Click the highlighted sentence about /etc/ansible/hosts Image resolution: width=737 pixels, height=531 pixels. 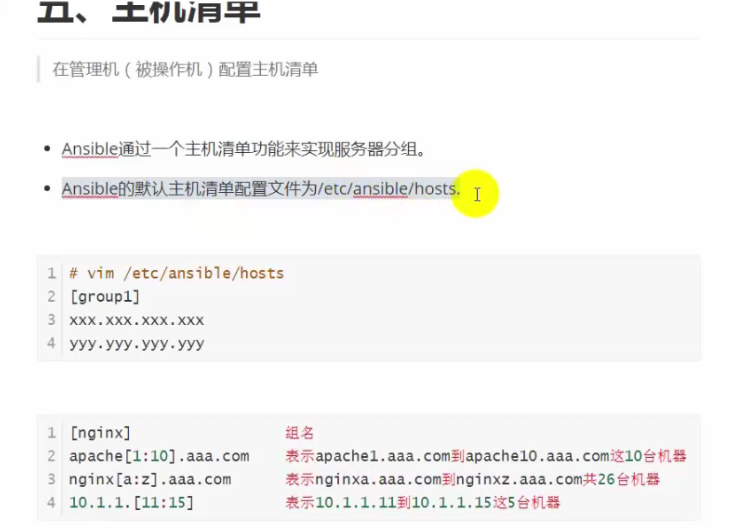[261, 188]
